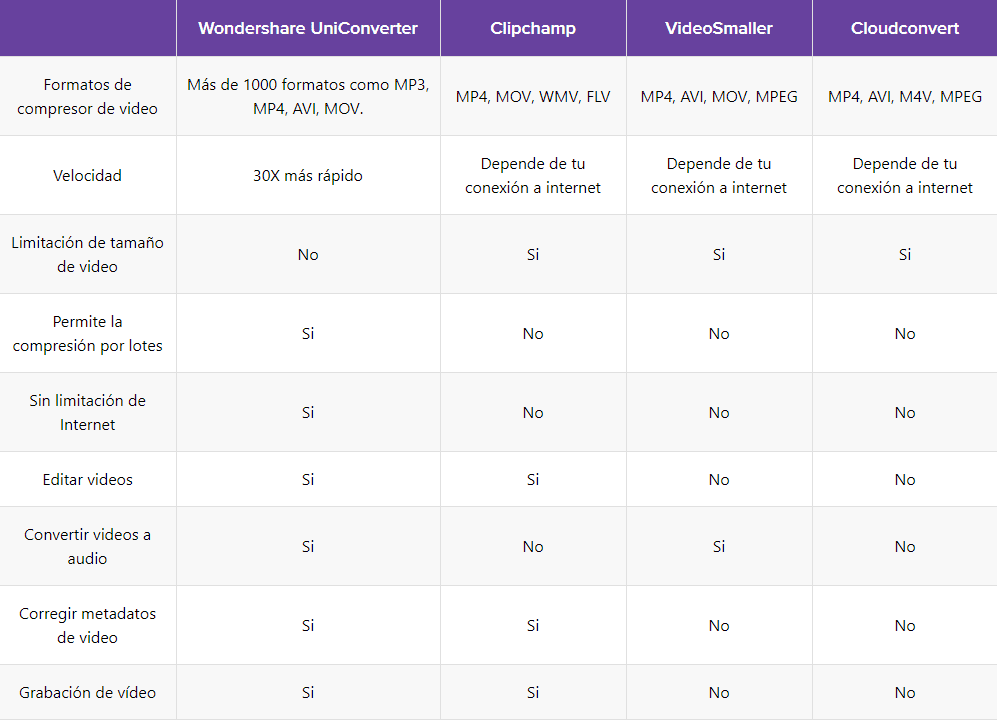Screen dimensions: 997x723
Task: Select the Clipchamp column header
Action: pos(533,28)
